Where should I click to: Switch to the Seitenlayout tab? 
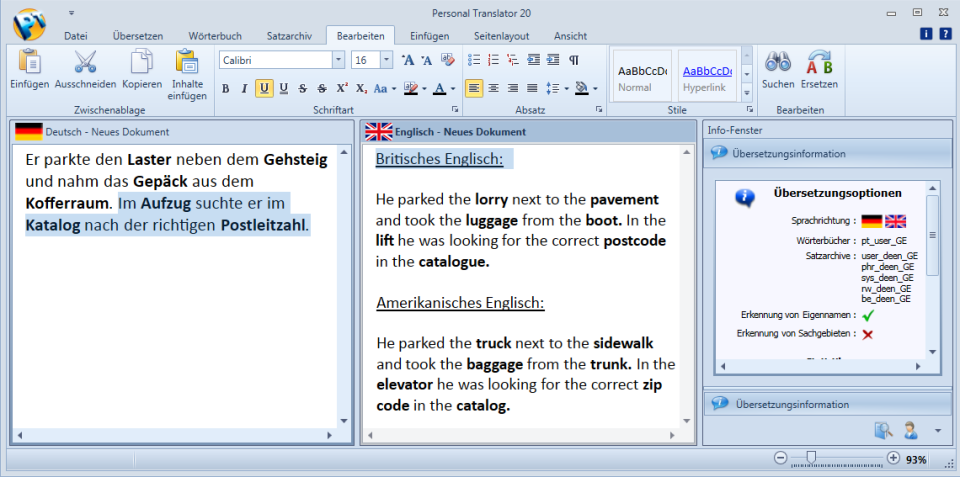(501, 36)
